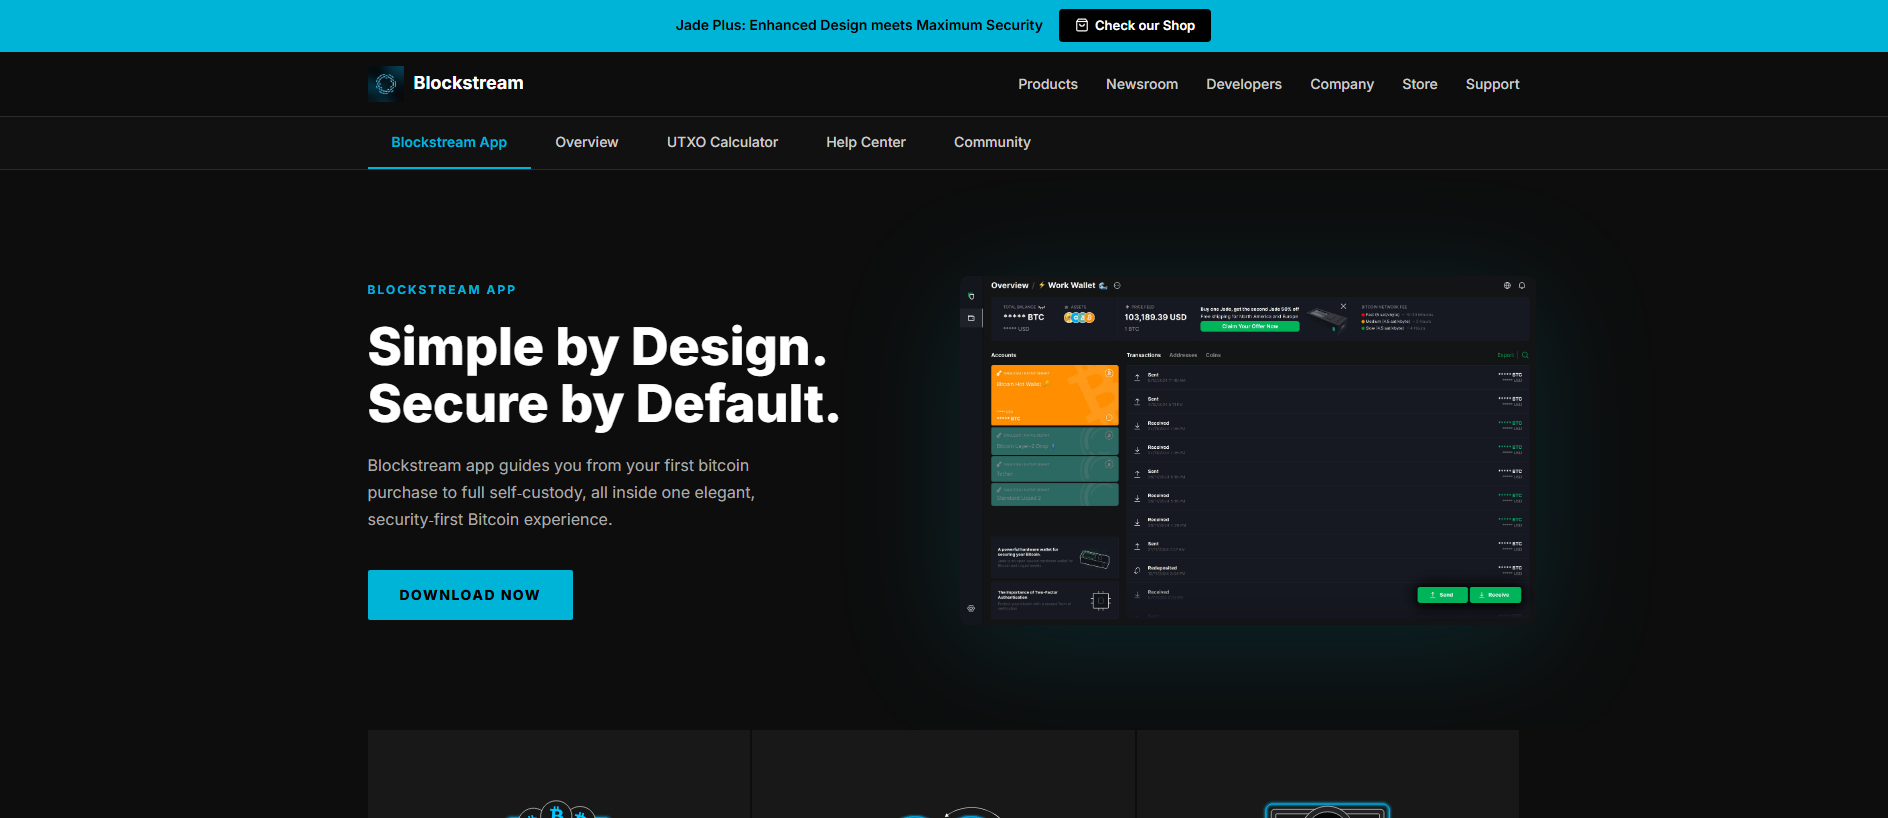The width and height of the screenshot is (1888, 818).
Task: Click the "Blockstream app guides you" paragraph
Action: click(561, 492)
